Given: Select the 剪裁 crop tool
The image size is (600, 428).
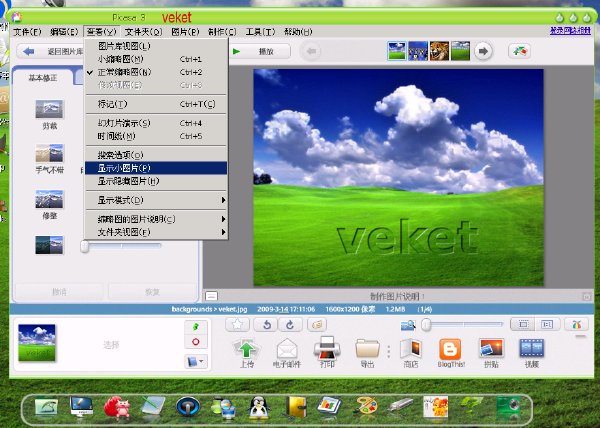Looking at the screenshot, I should (49, 115).
